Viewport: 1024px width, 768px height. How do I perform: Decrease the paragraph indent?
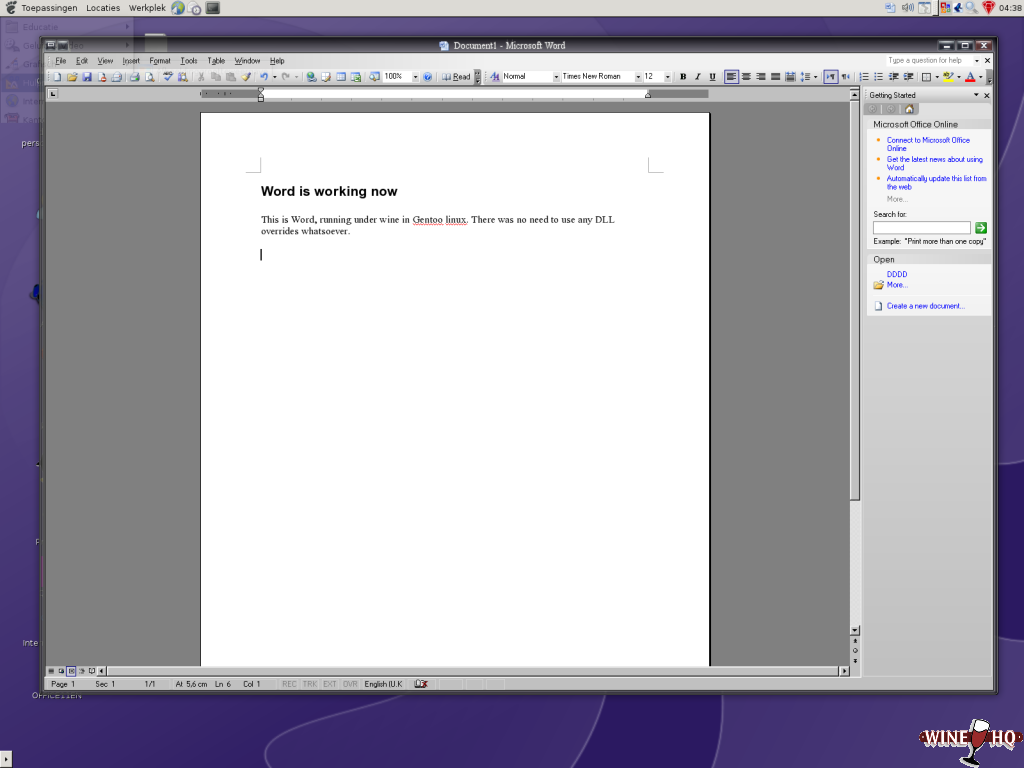coord(893,77)
